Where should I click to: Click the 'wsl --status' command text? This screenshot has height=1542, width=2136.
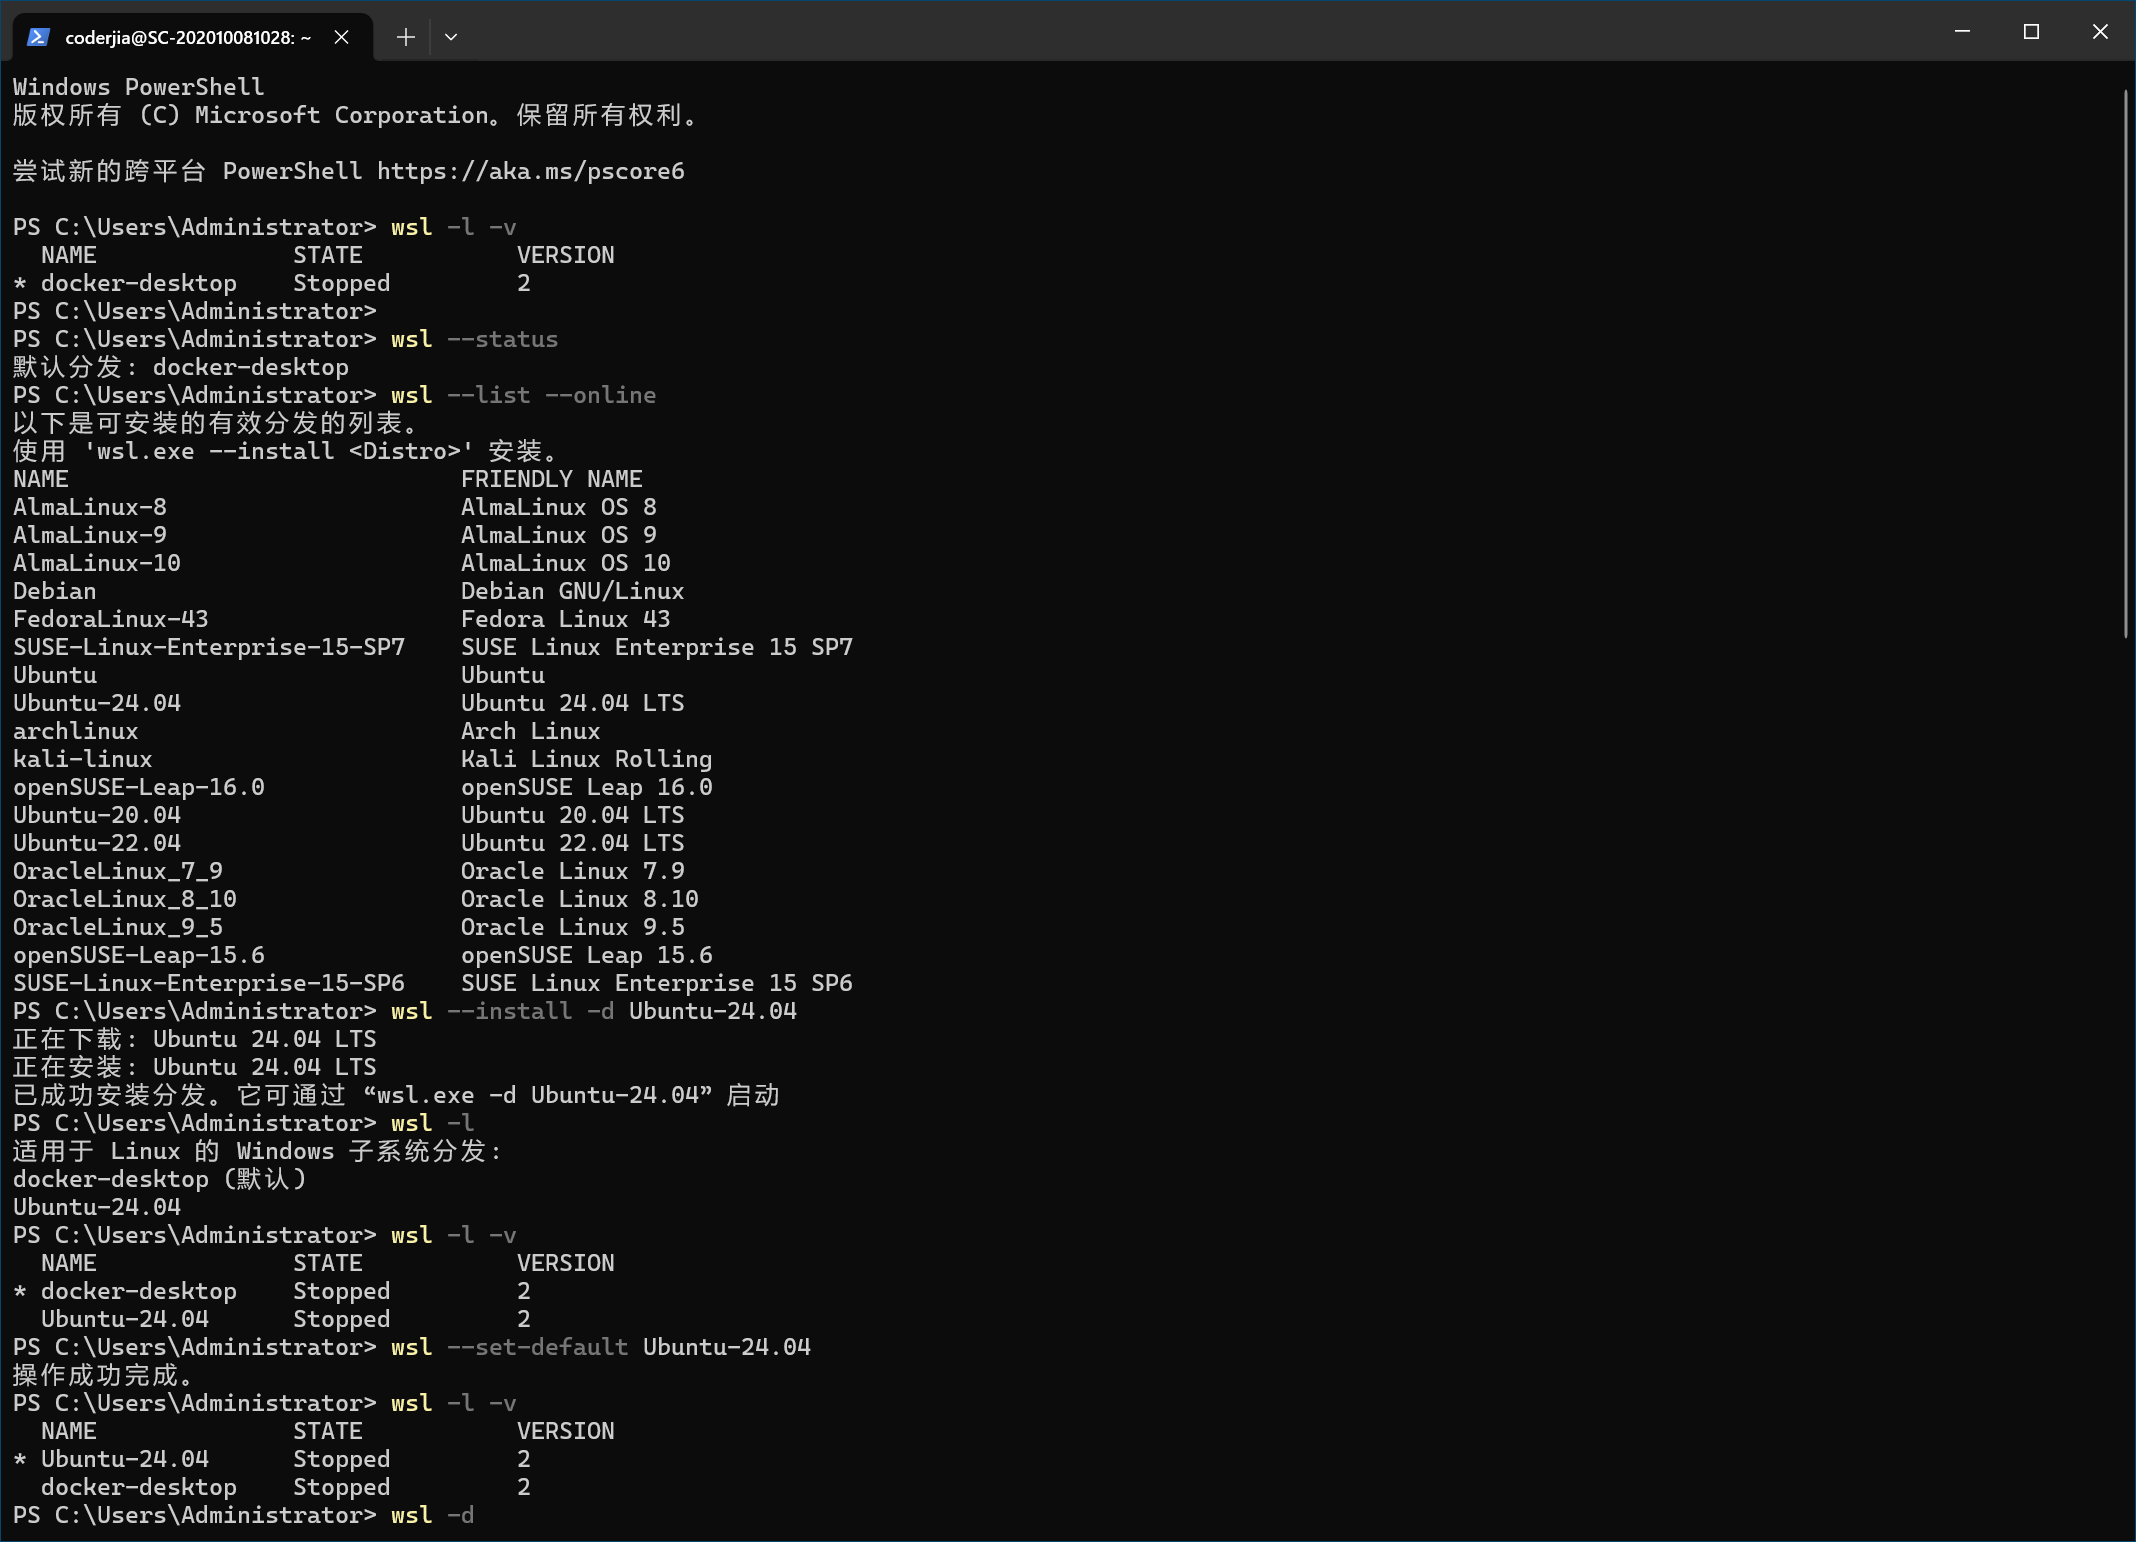point(474,339)
